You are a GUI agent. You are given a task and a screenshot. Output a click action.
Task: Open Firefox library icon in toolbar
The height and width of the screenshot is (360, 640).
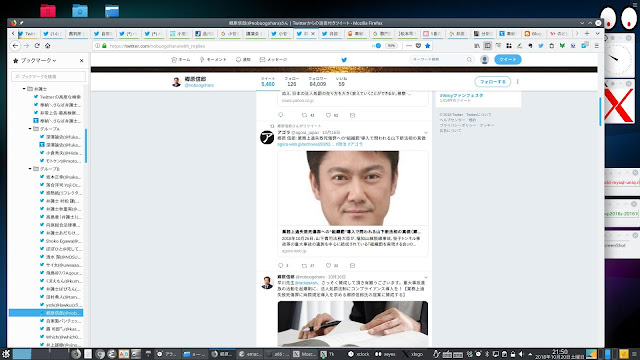(x=477, y=46)
